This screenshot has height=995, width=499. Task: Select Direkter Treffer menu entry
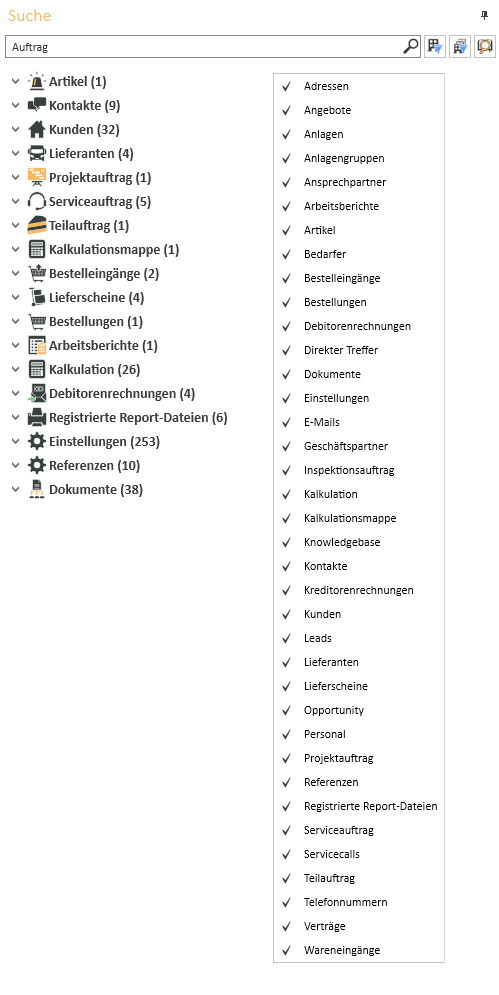coord(359,350)
